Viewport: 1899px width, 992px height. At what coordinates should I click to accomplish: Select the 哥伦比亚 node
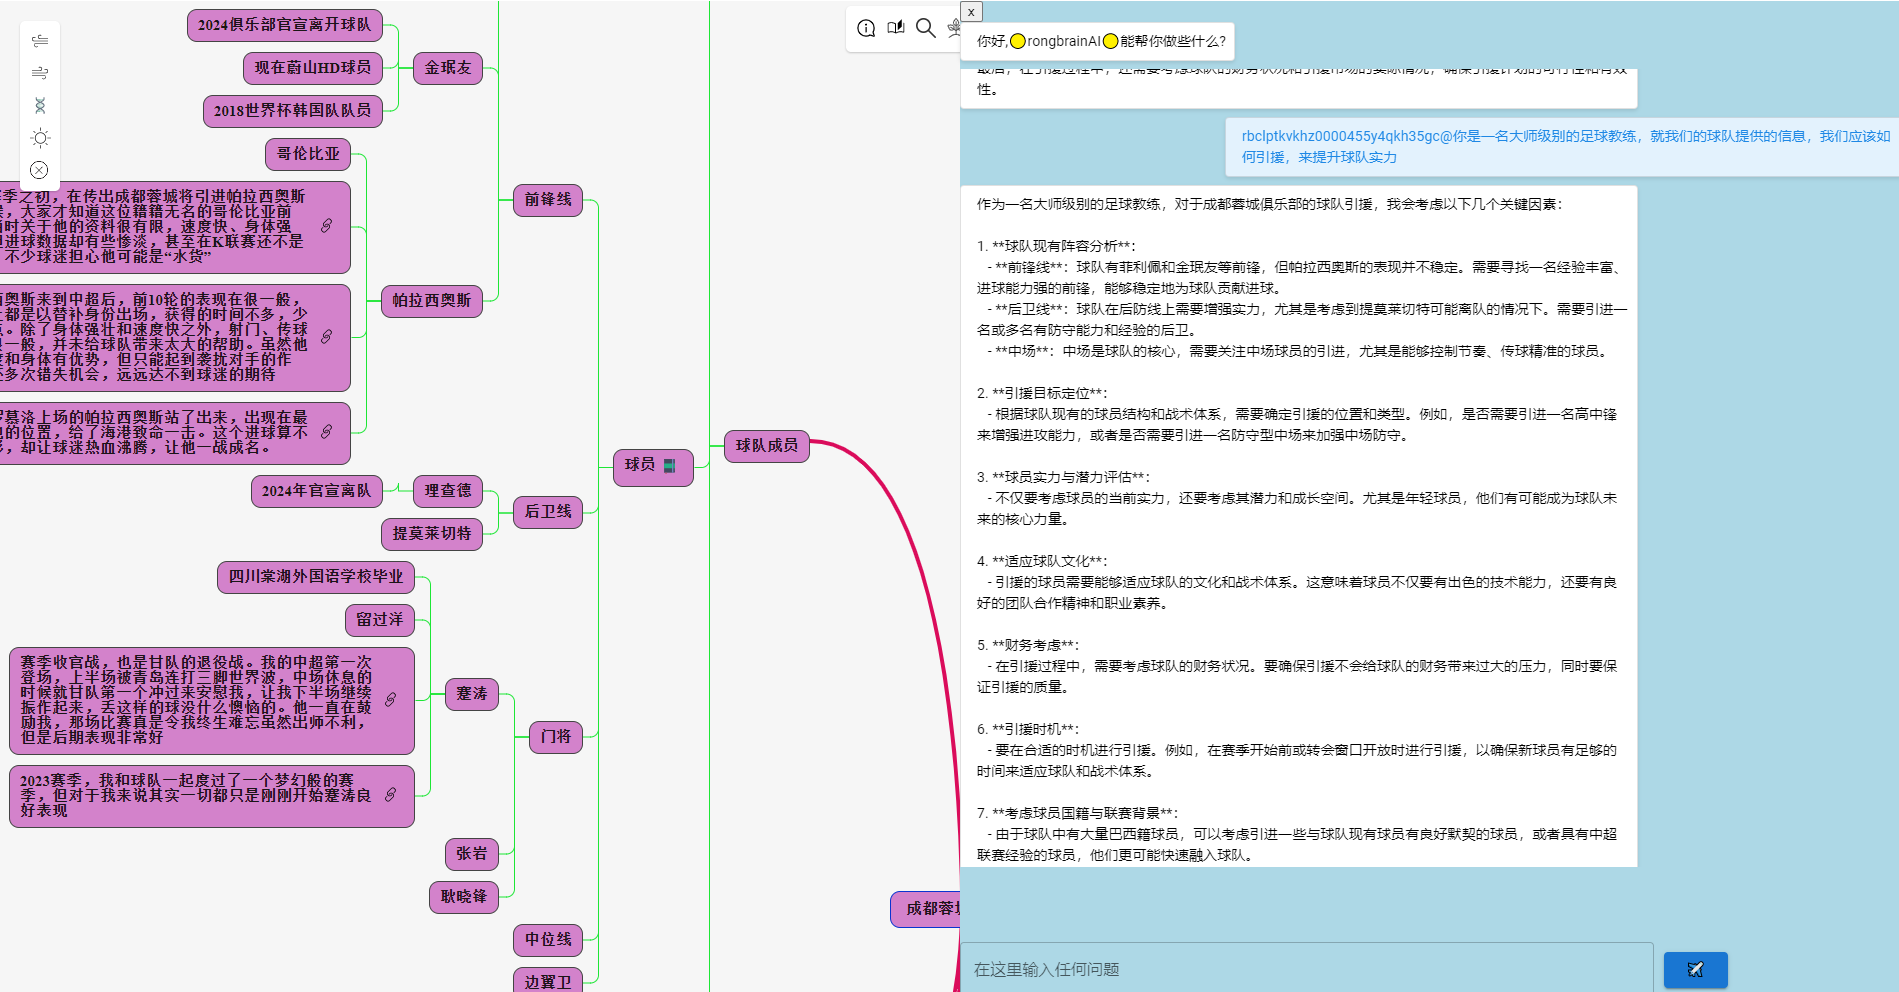(308, 155)
